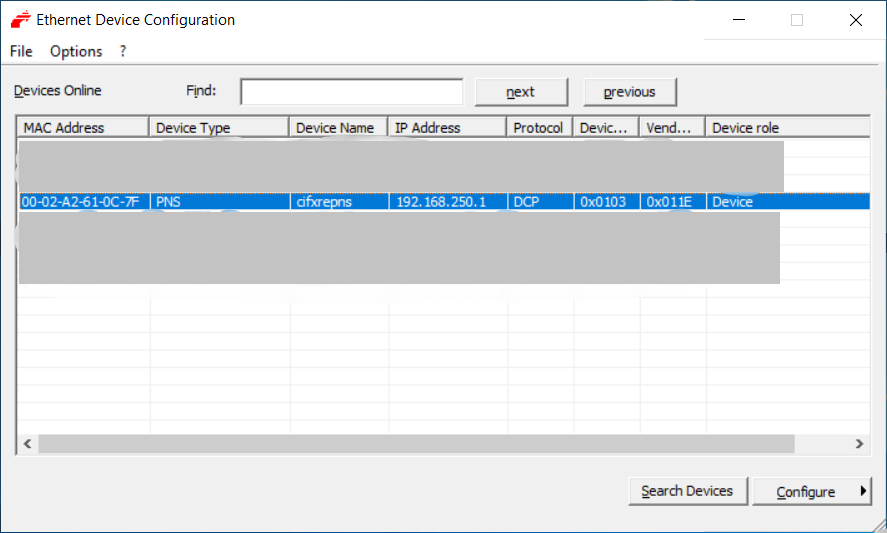Click the Search Devices button
This screenshot has width=887, height=533.
coord(687,491)
